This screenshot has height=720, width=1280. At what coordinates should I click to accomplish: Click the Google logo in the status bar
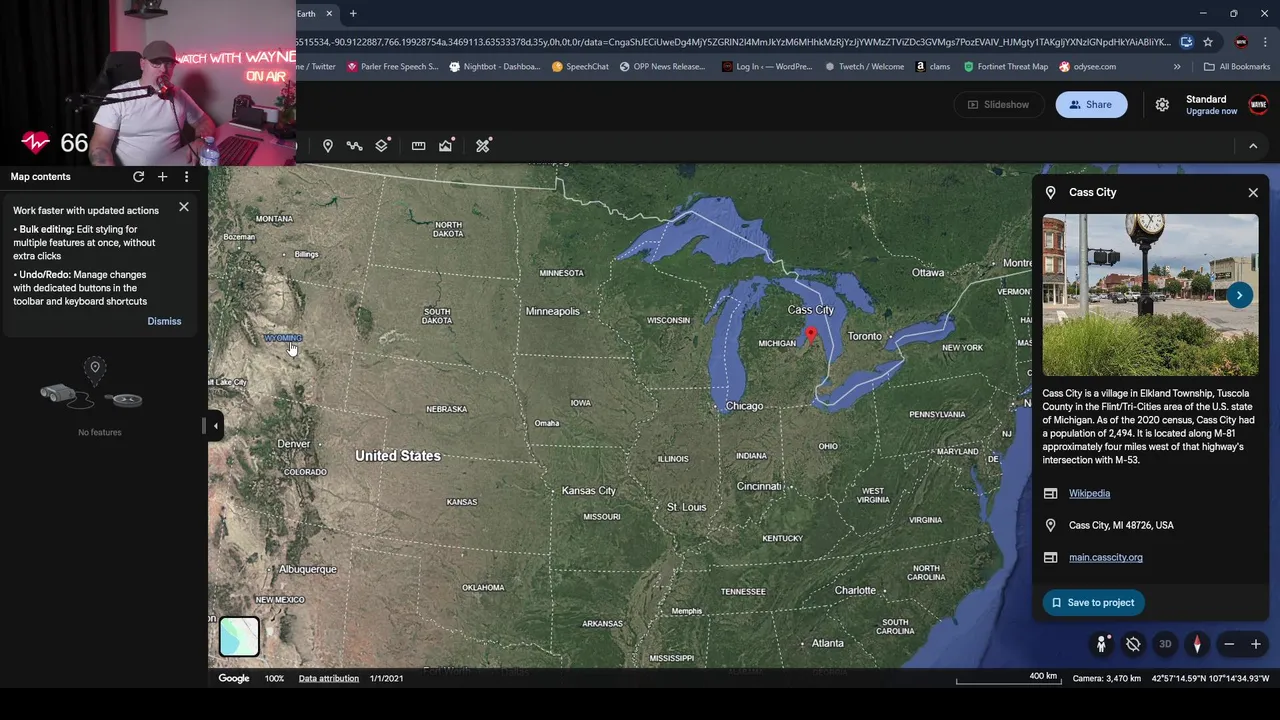click(234, 678)
